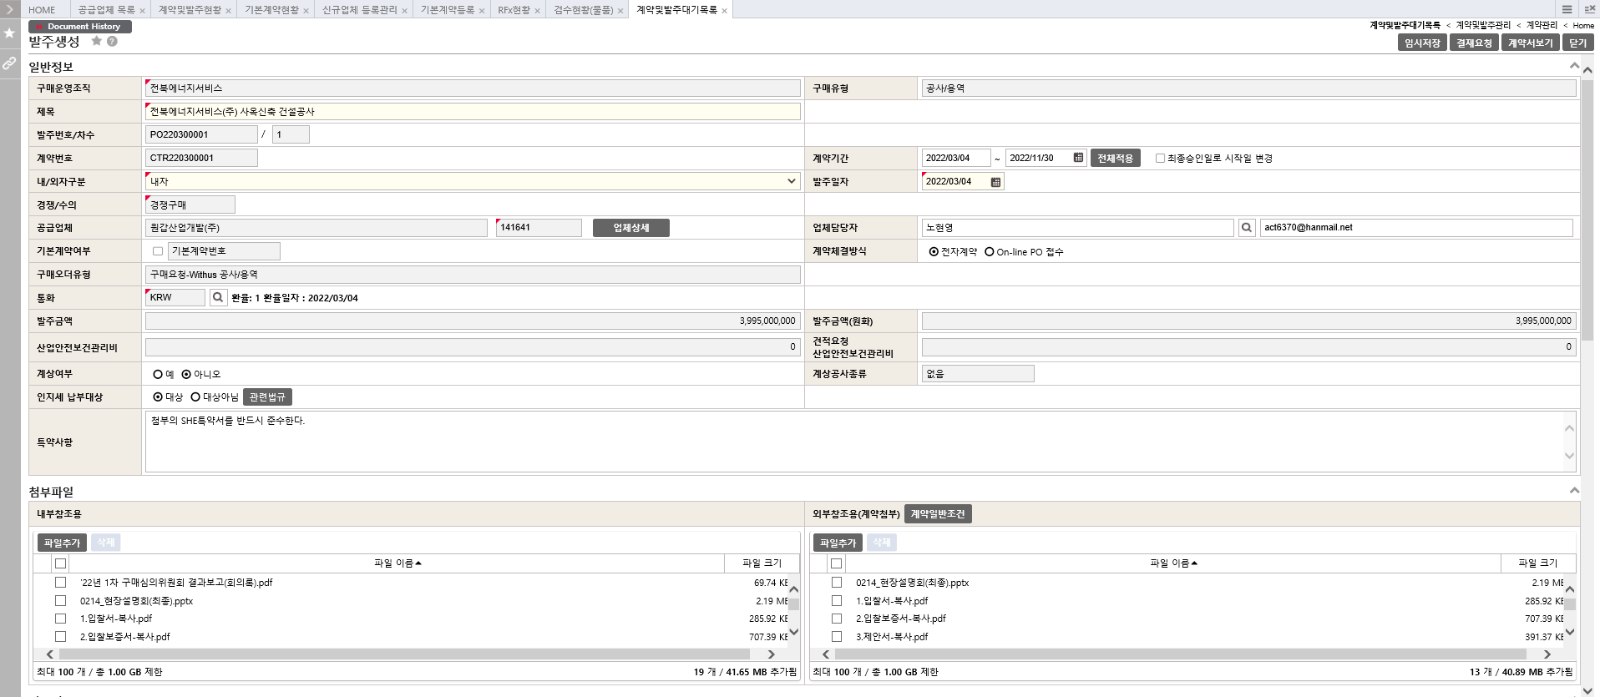Collapse the 일반정보 section

(x=1574, y=66)
